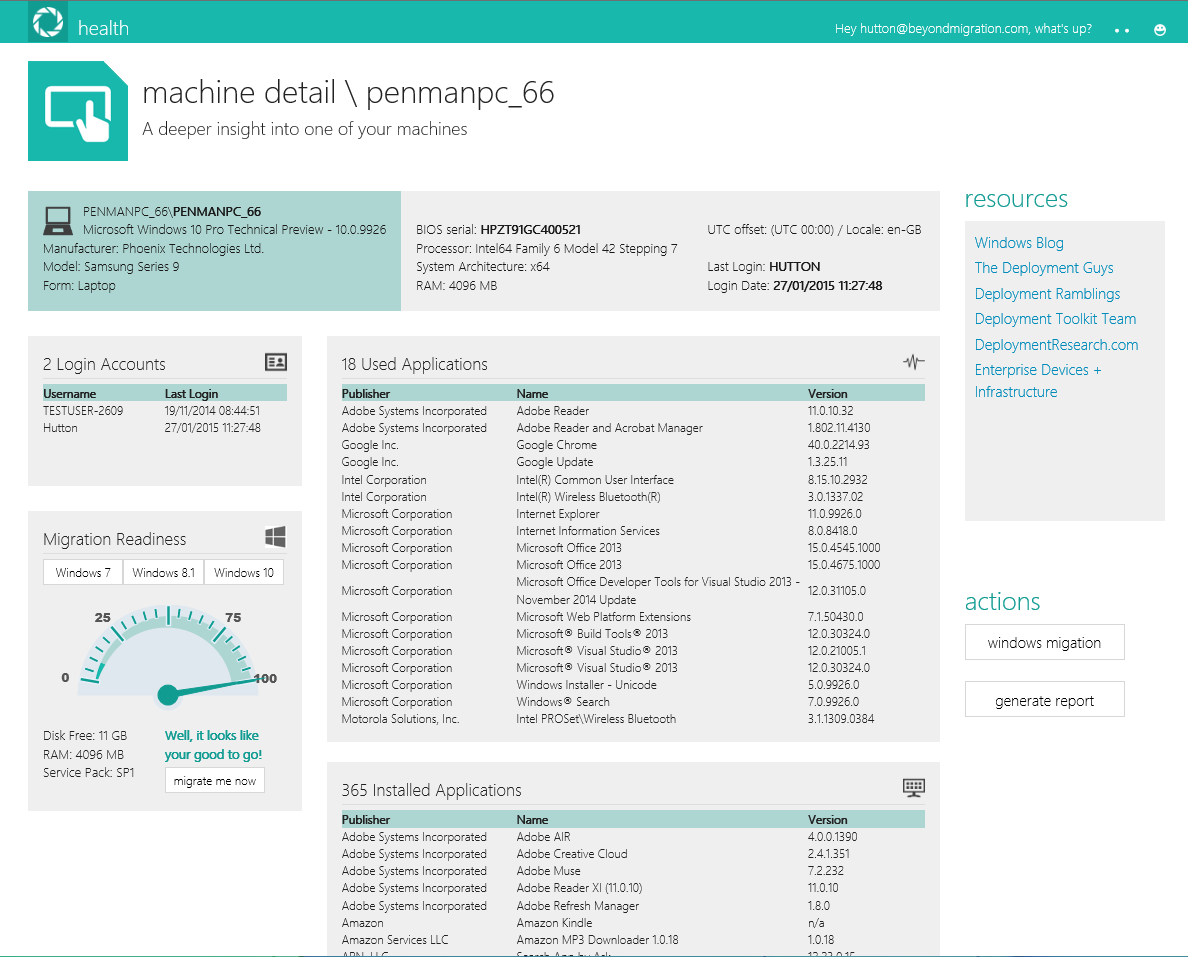Click the generate report button

1044,700
